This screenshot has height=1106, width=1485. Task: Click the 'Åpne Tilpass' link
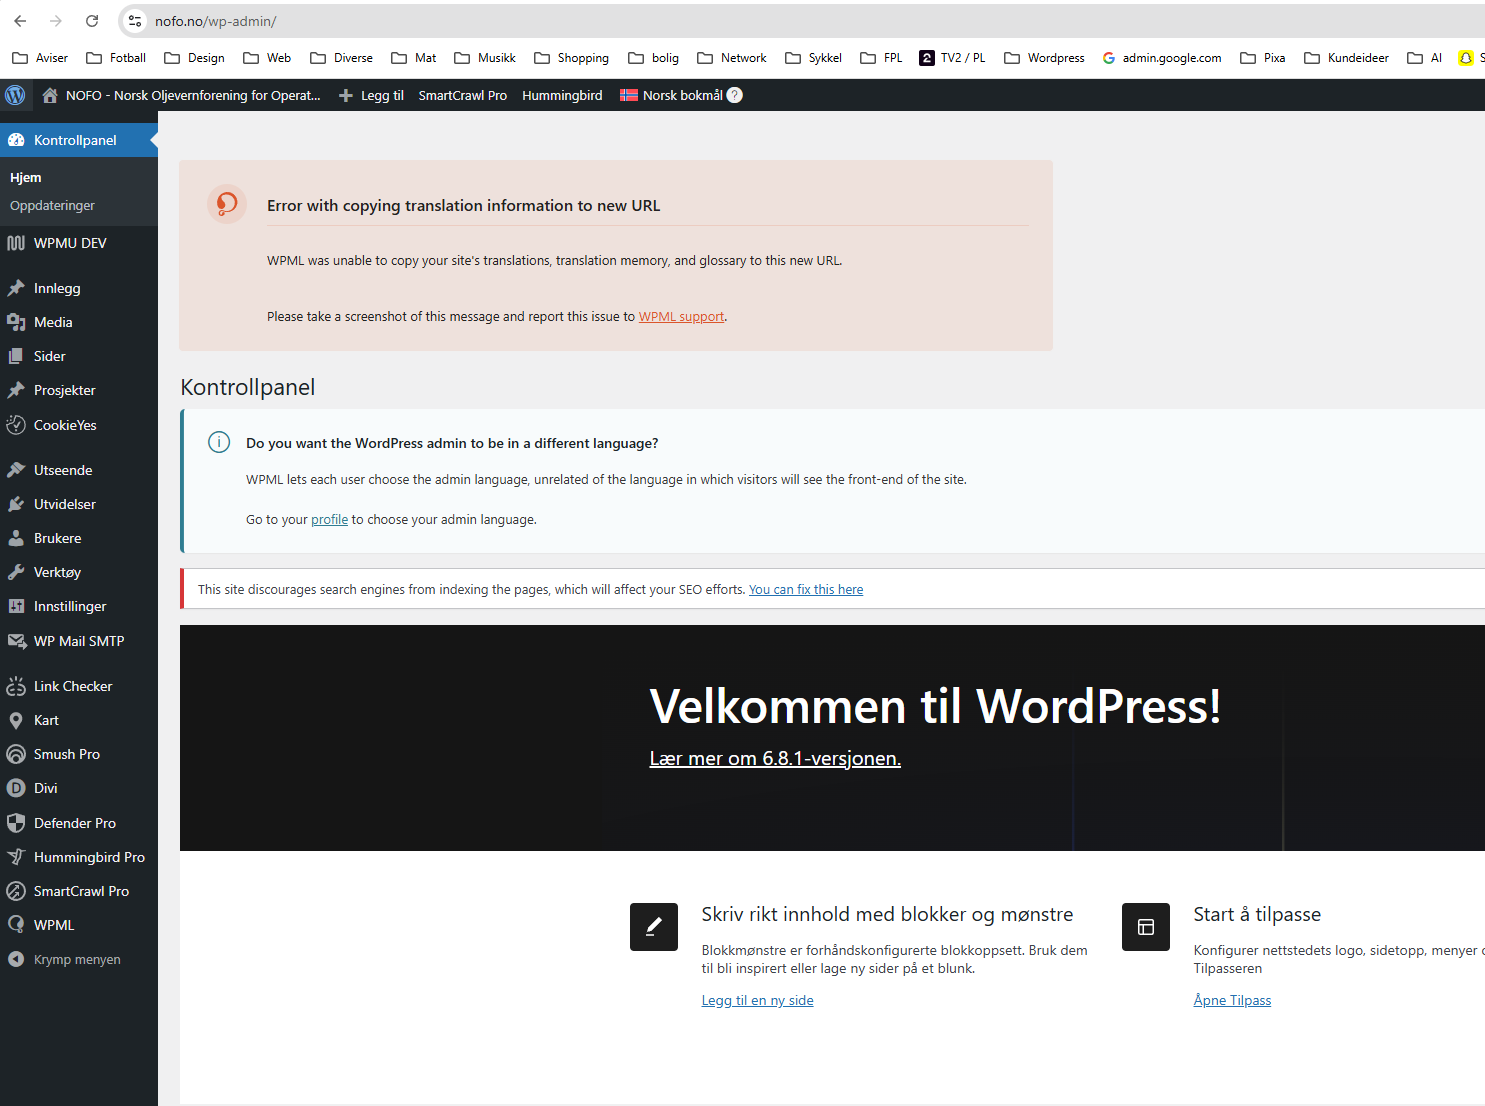(x=1232, y=1000)
